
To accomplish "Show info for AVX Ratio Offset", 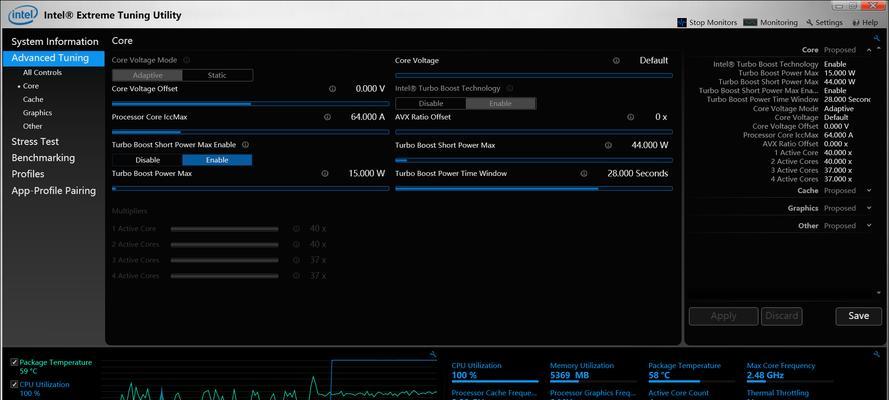I will coord(630,117).
